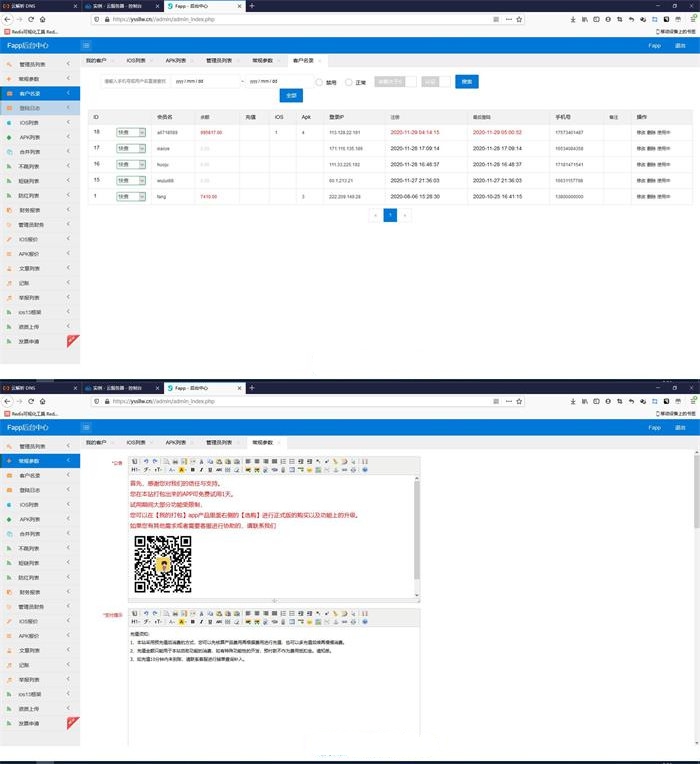Click the about globe icon in the 支付提示 editor
The height and width of the screenshot is (764, 700).
click(x=365, y=622)
